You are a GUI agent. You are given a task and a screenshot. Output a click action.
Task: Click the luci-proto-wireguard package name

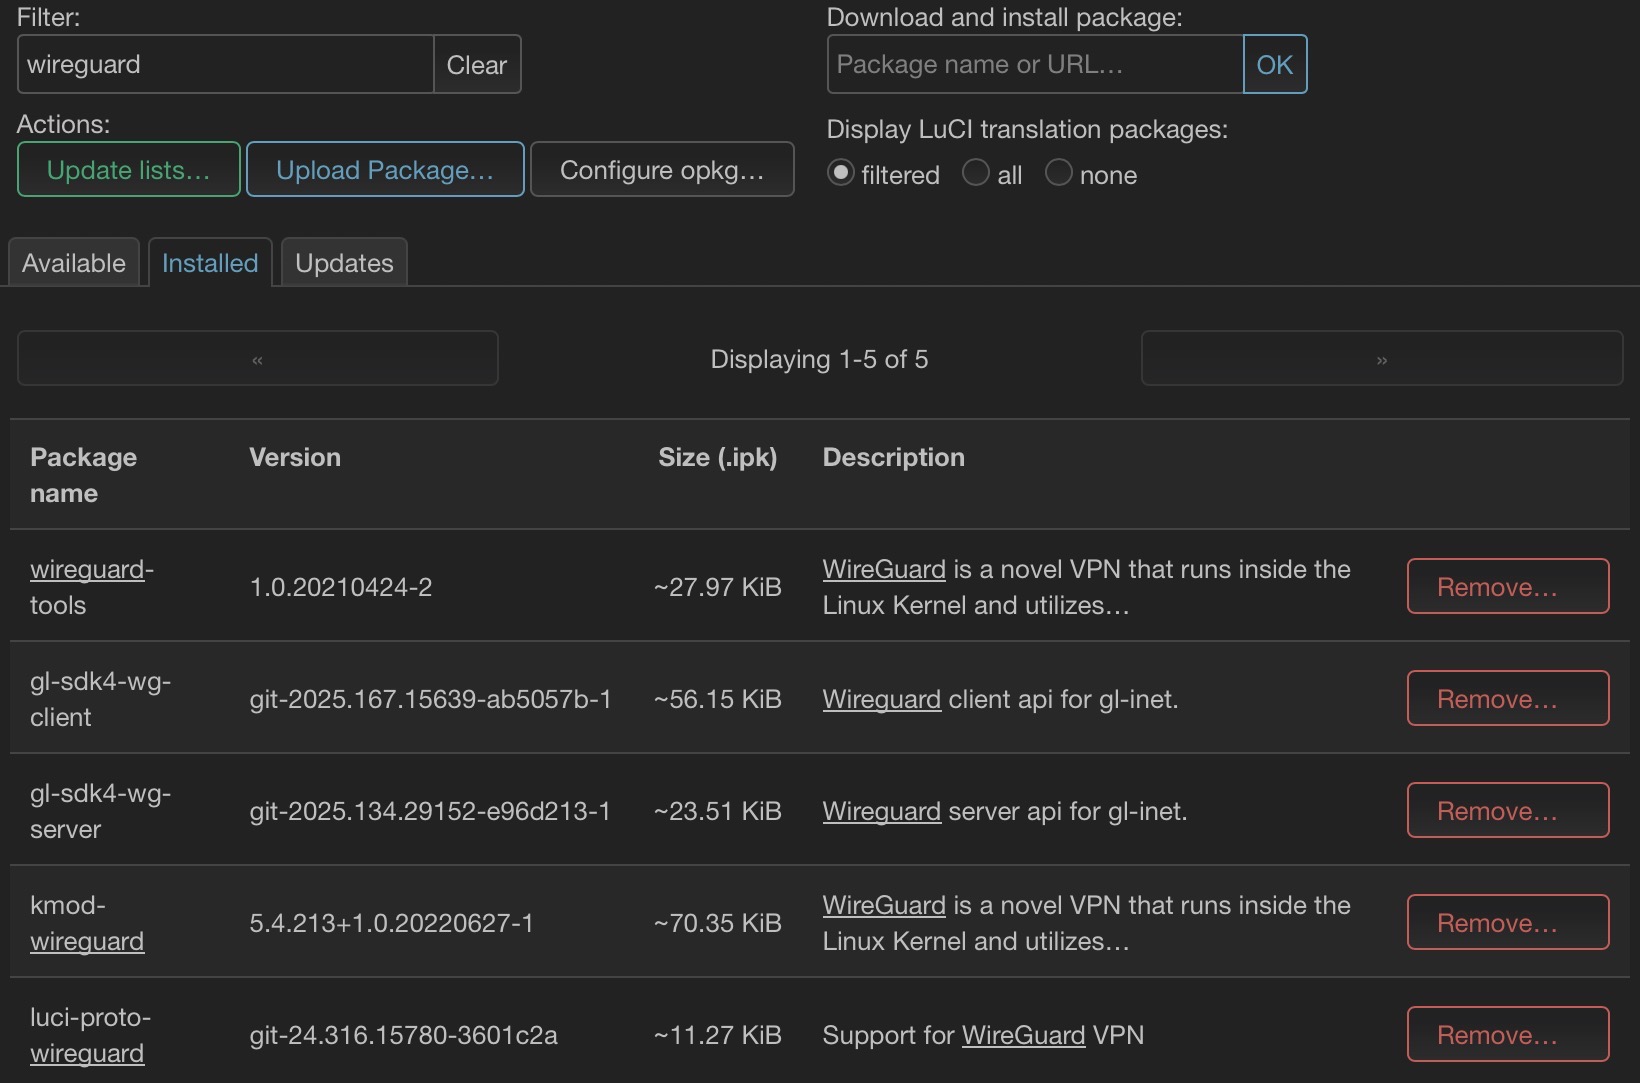pos(90,1035)
